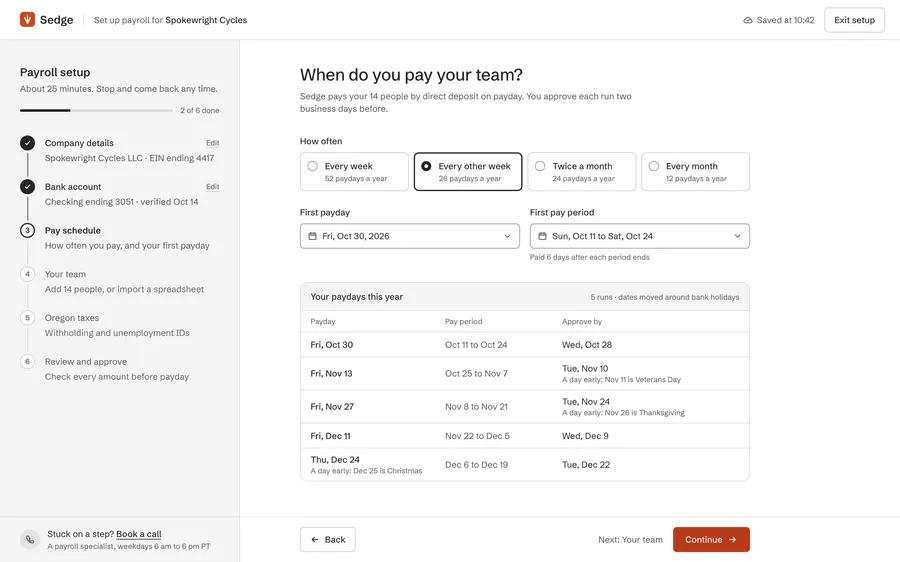Screen dimensions: 900x562
Task: Expand First pay period using its chevron
Action: coord(738,236)
